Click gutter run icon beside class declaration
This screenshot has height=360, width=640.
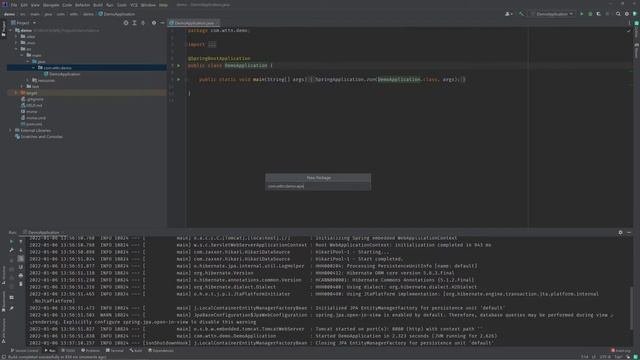[178, 65]
